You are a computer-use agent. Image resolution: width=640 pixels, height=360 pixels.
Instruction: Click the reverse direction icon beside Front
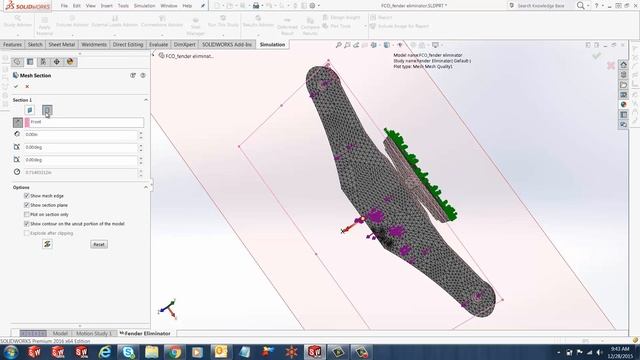[x=18, y=122]
